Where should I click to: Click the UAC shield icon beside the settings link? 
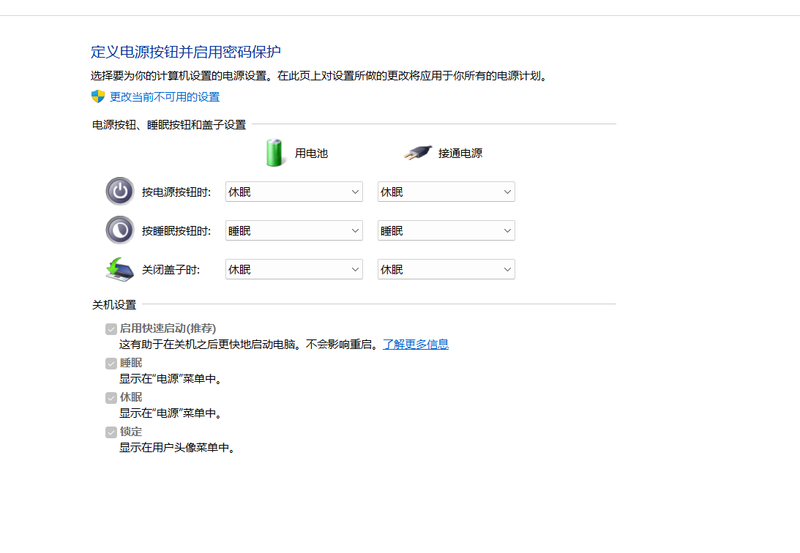pyautogui.click(x=98, y=97)
